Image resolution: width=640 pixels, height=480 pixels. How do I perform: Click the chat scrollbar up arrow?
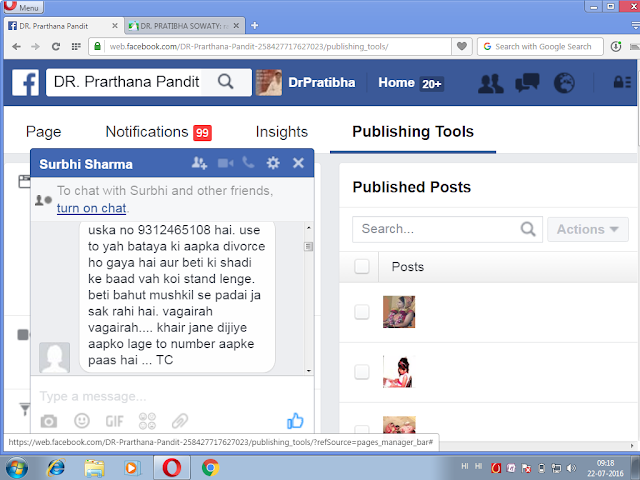tap(309, 228)
